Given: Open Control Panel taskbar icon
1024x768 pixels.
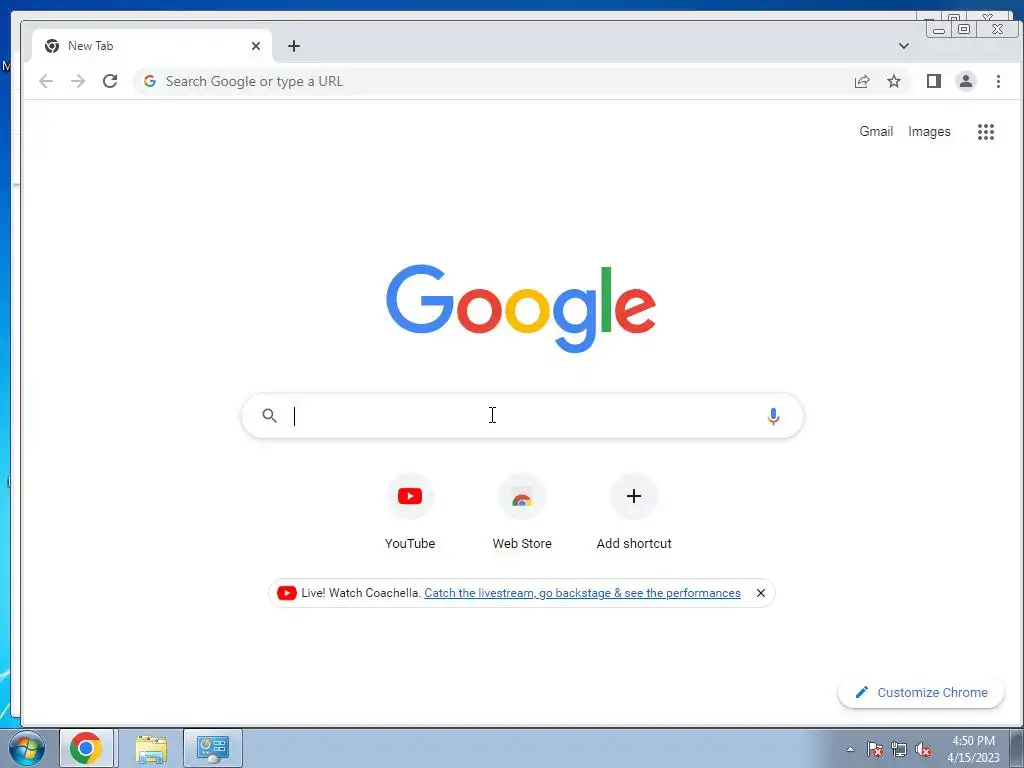Looking at the screenshot, I should (x=213, y=748).
